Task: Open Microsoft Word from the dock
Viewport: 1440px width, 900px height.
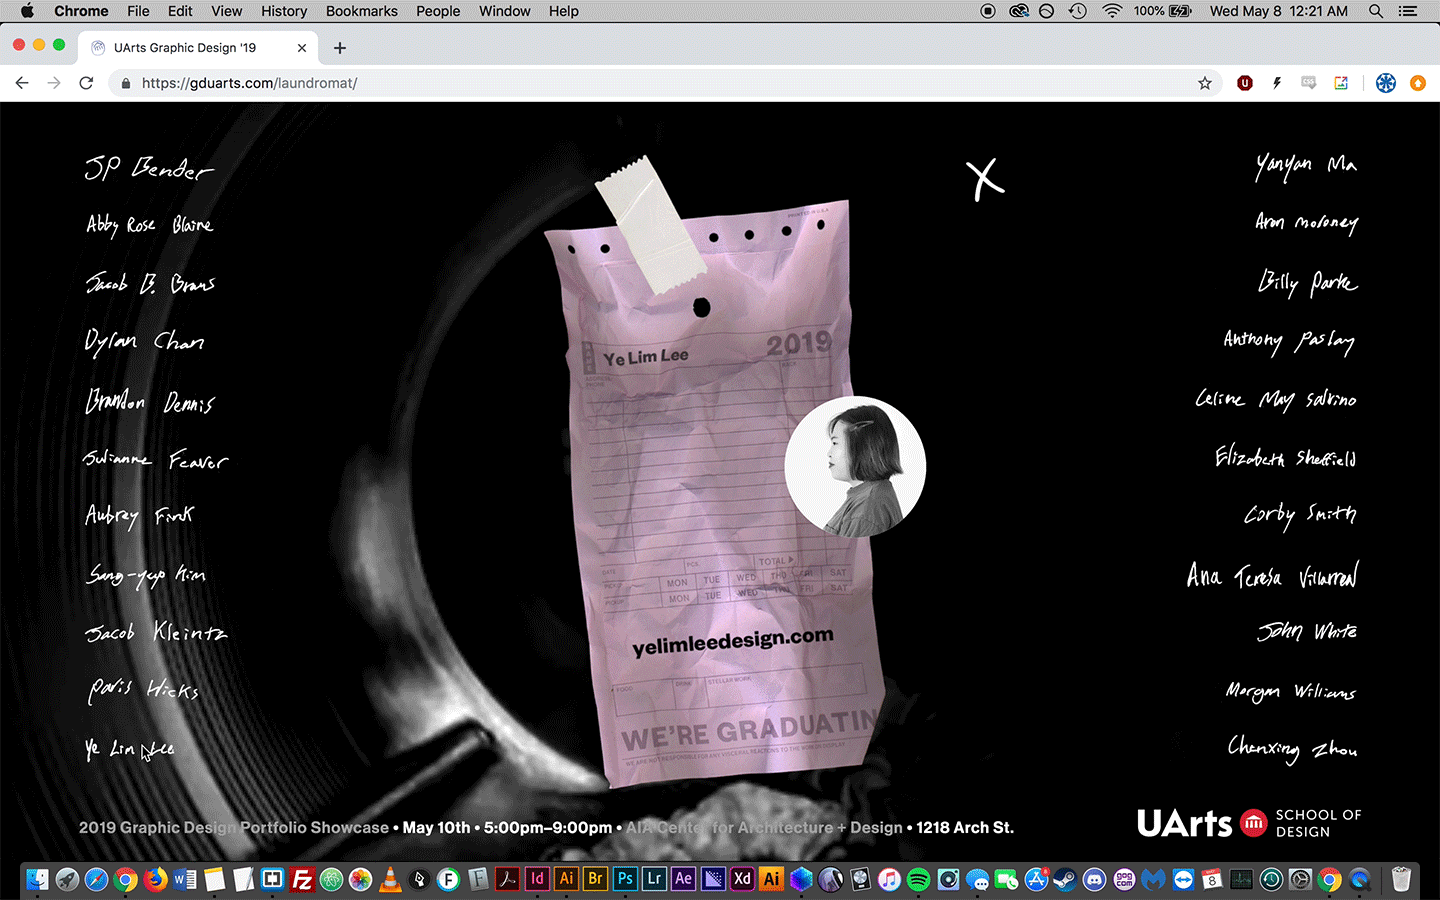Action: click(185, 879)
